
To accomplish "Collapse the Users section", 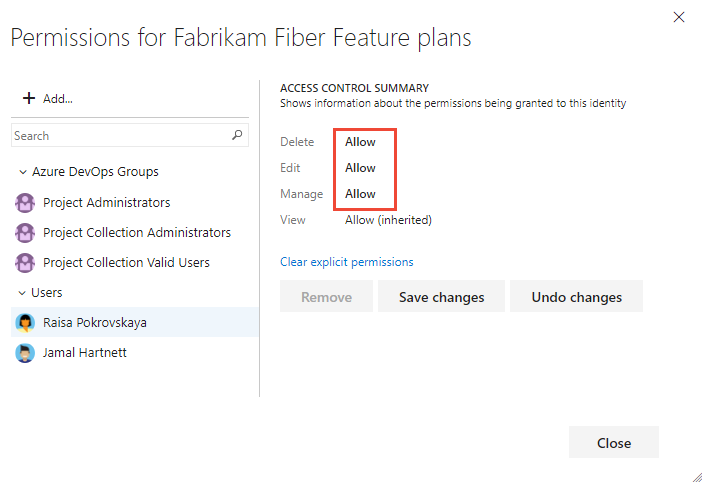I will pos(22,293).
